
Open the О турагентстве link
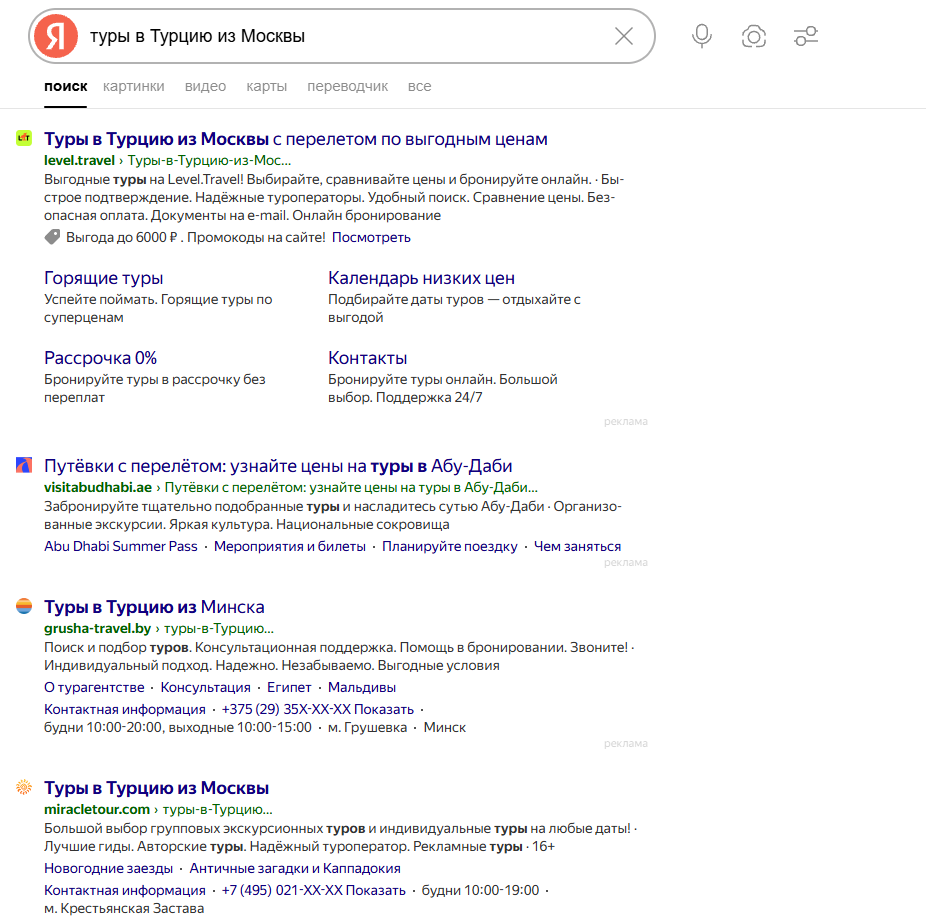pyautogui.click(x=94, y=687)
